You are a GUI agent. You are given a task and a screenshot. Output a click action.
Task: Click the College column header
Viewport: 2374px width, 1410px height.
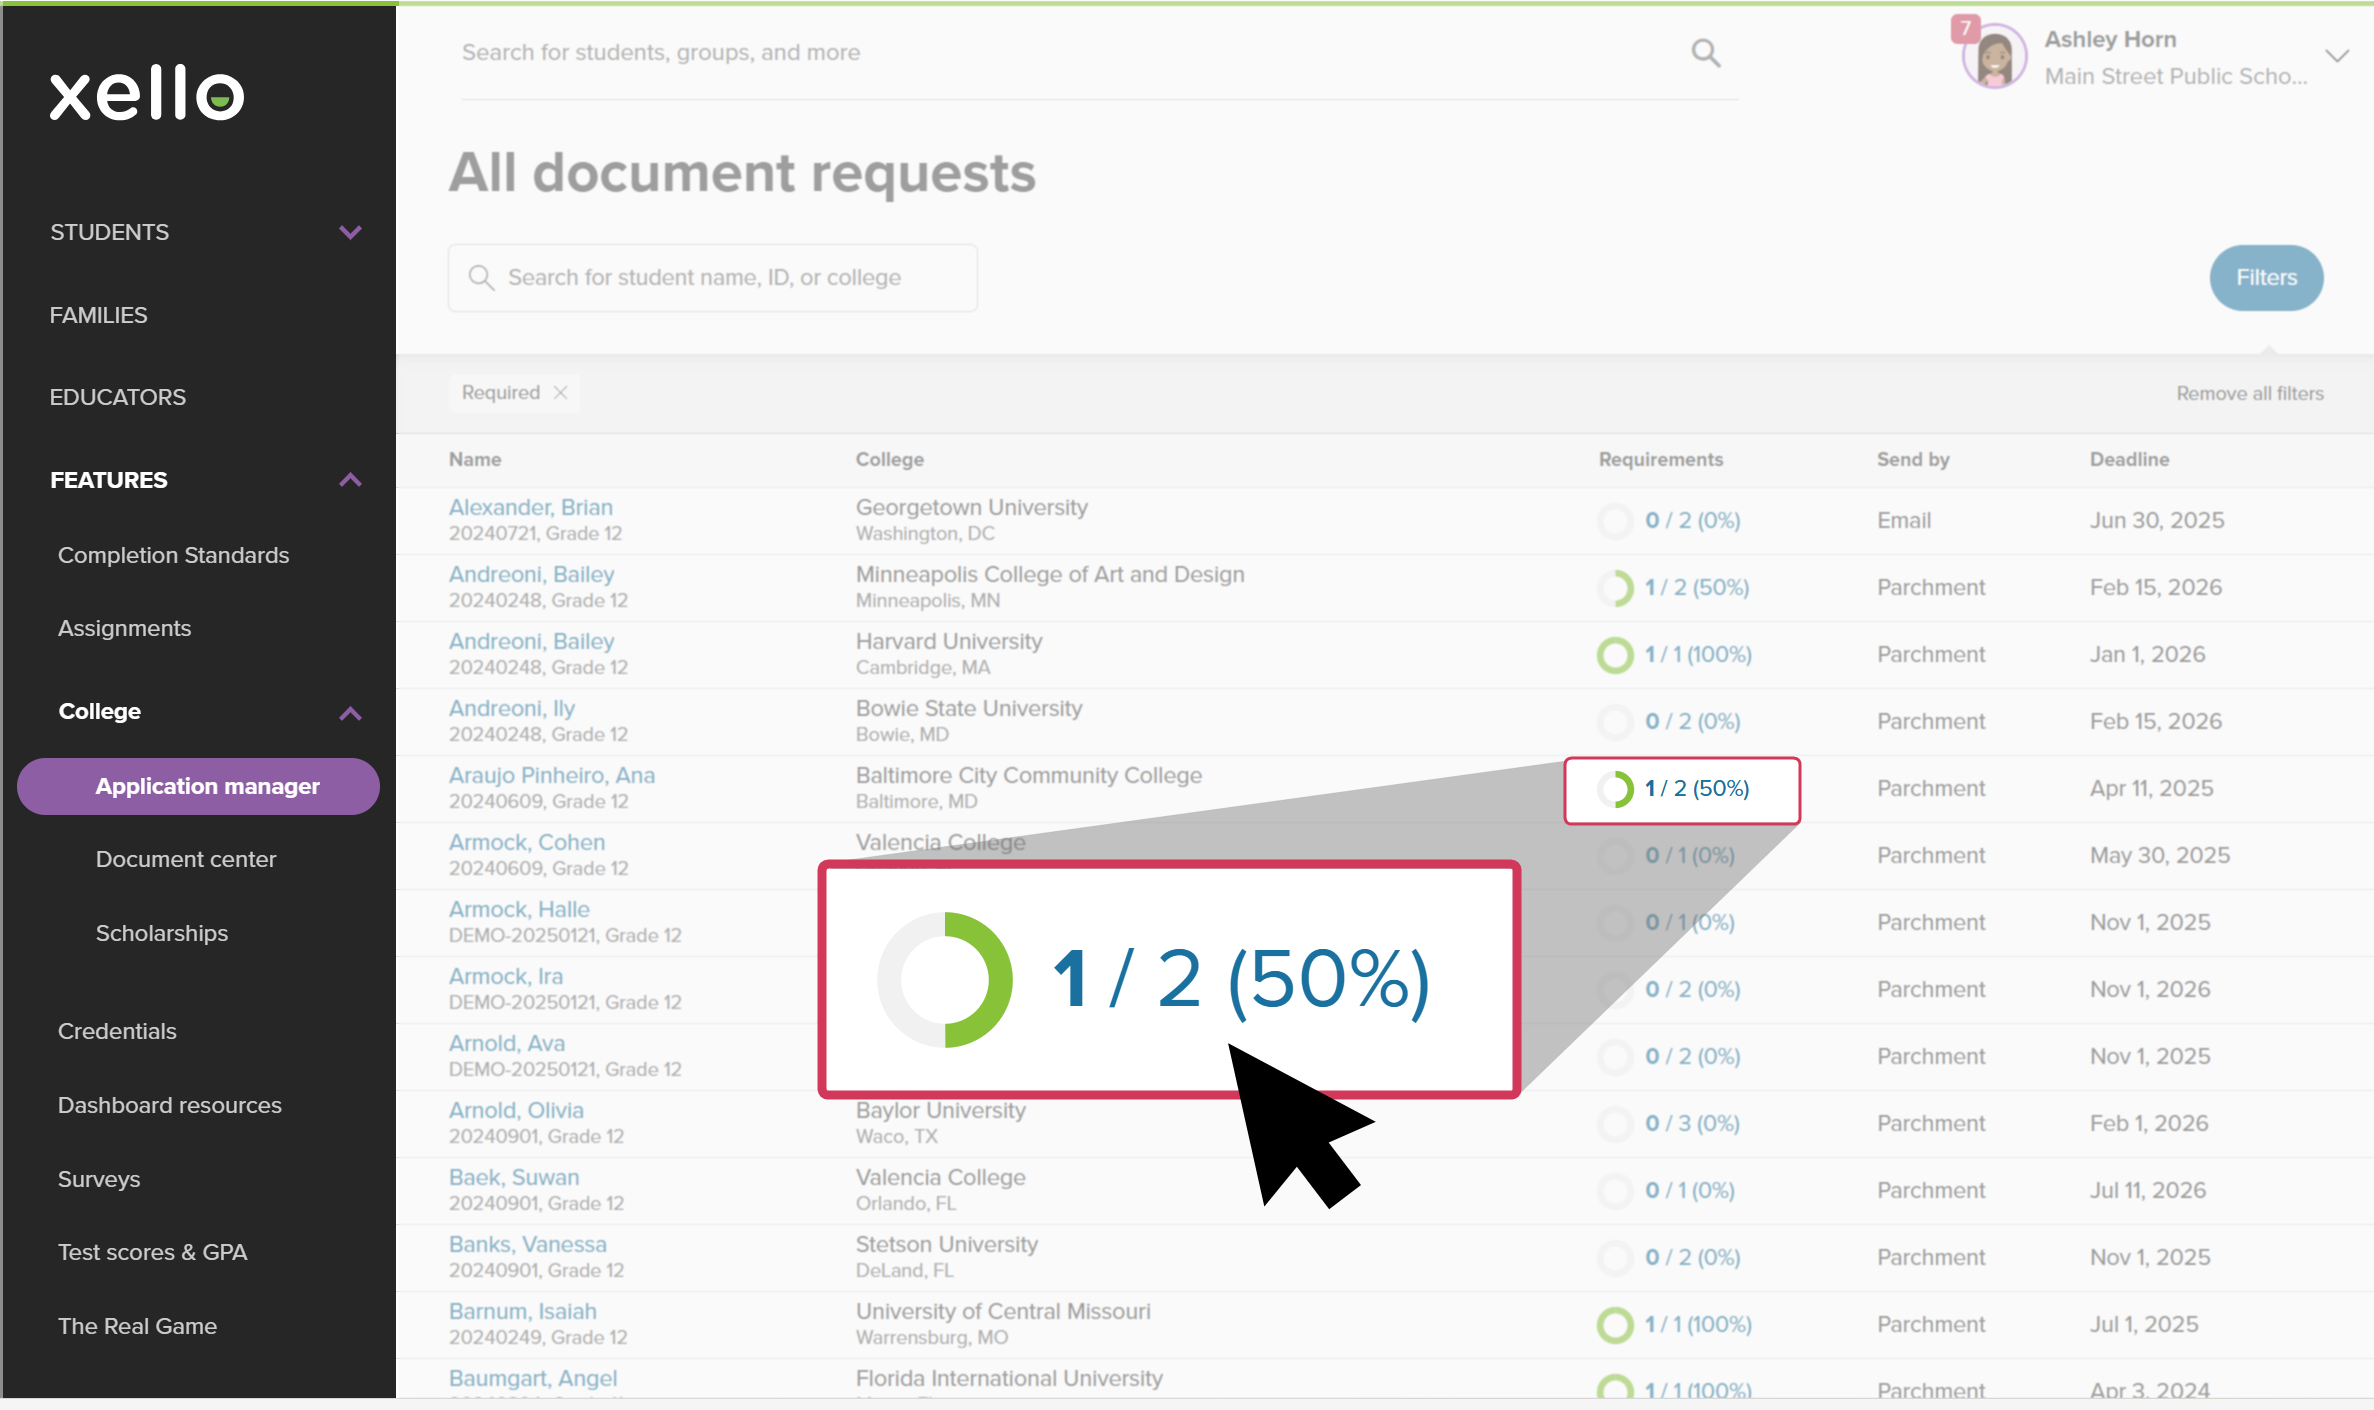(890, 459)
